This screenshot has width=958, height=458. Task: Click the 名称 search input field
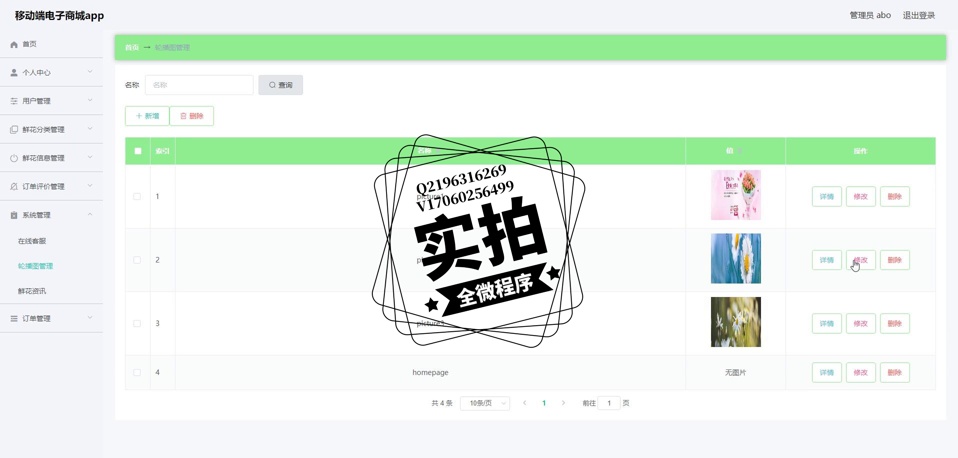[199, 85]
